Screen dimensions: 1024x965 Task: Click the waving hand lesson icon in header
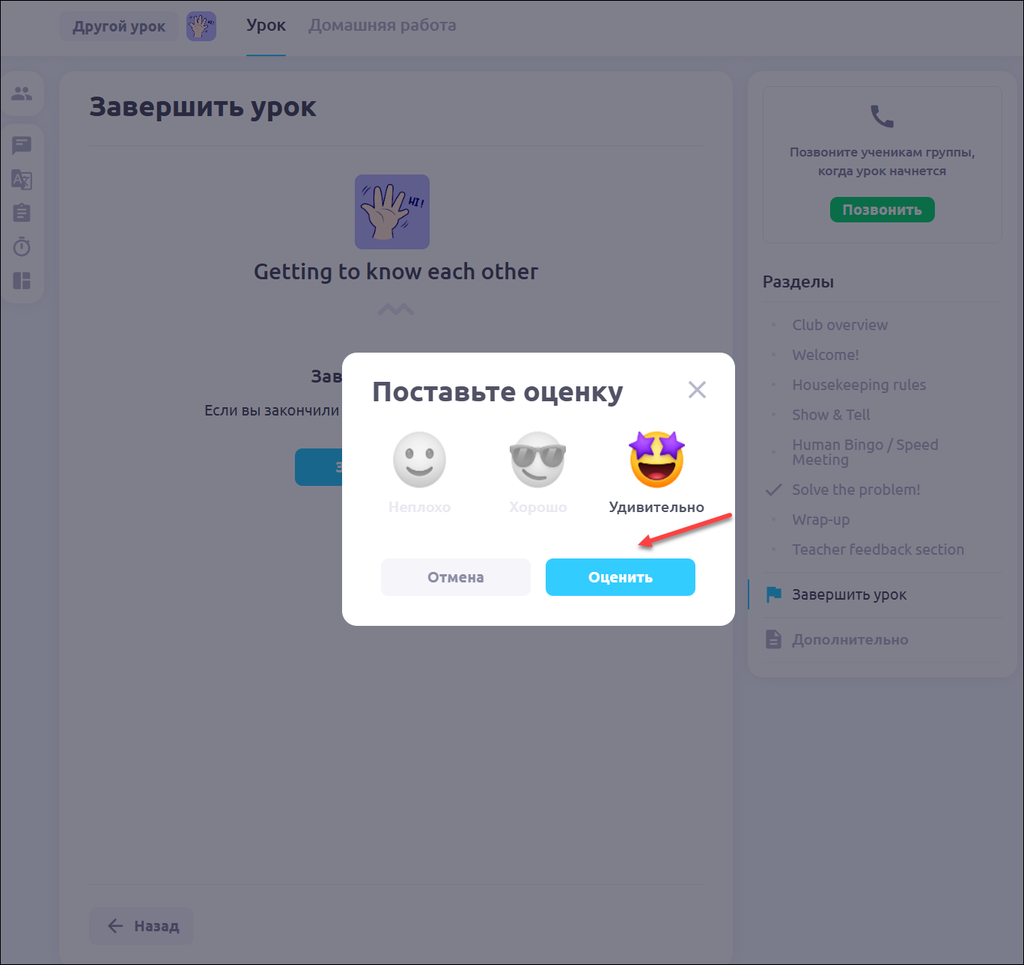pyautogui.click(x=201, y=27)
